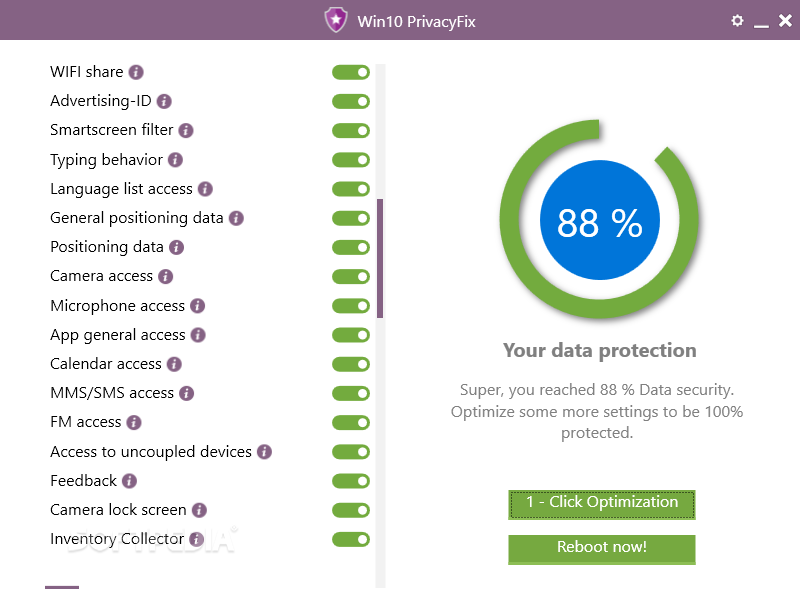Open the settings gear icon
800x600 pixels.
pyautogui.click(x=737, y=21)
